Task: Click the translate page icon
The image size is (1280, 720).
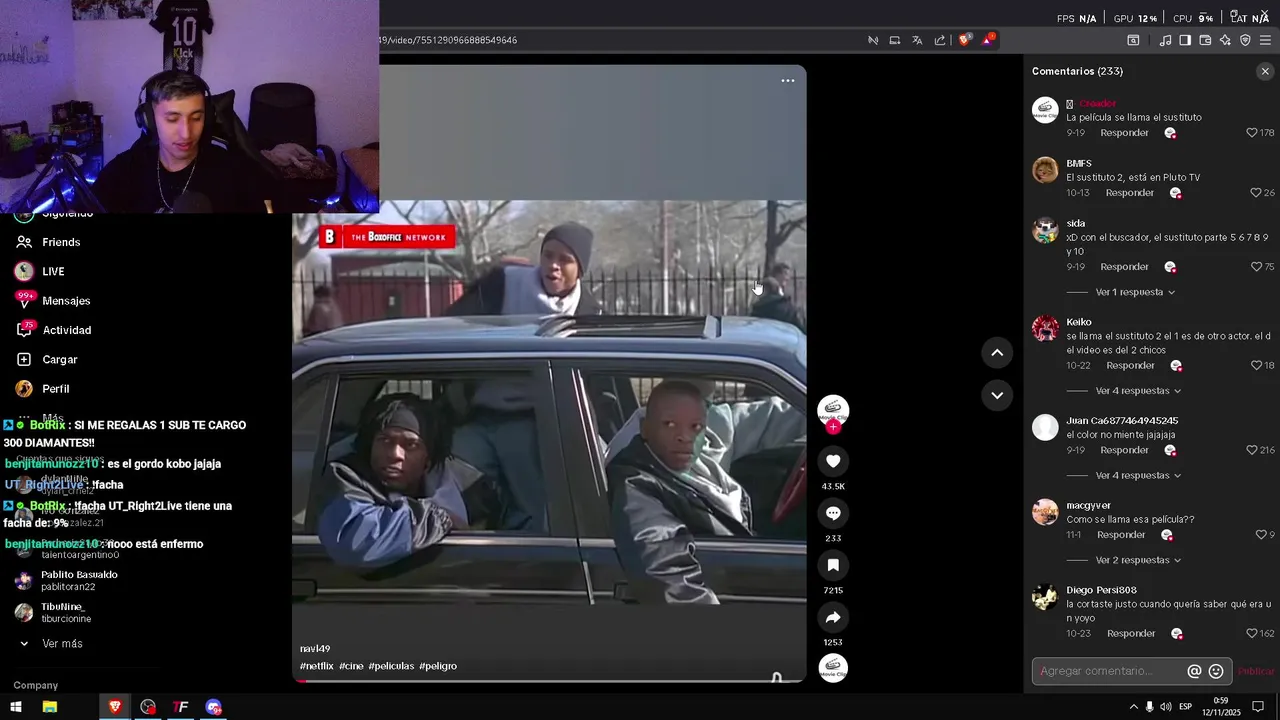Action: pyautogui.click(x=917, y=40)
